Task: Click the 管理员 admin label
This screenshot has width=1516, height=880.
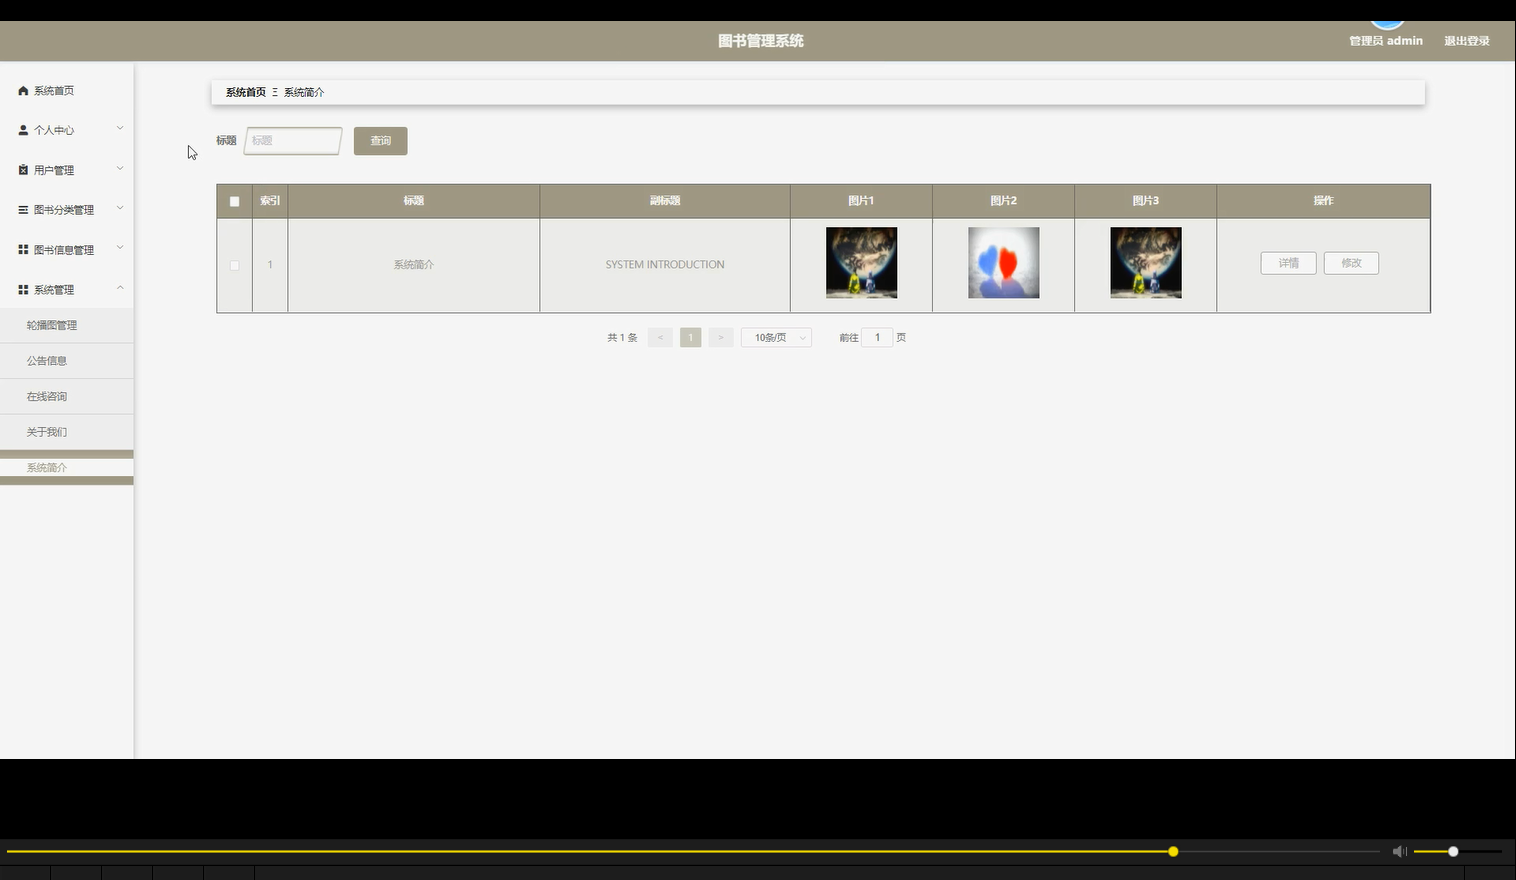Action: tap(1386, 41)
